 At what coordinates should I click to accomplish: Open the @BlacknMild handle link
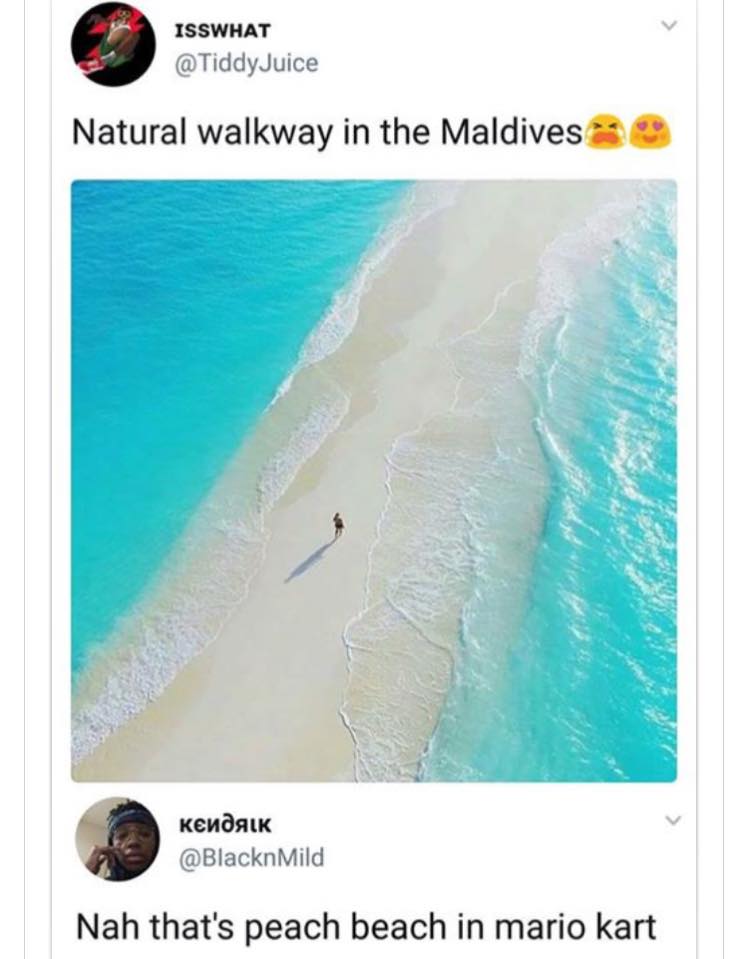pos(251,857)
